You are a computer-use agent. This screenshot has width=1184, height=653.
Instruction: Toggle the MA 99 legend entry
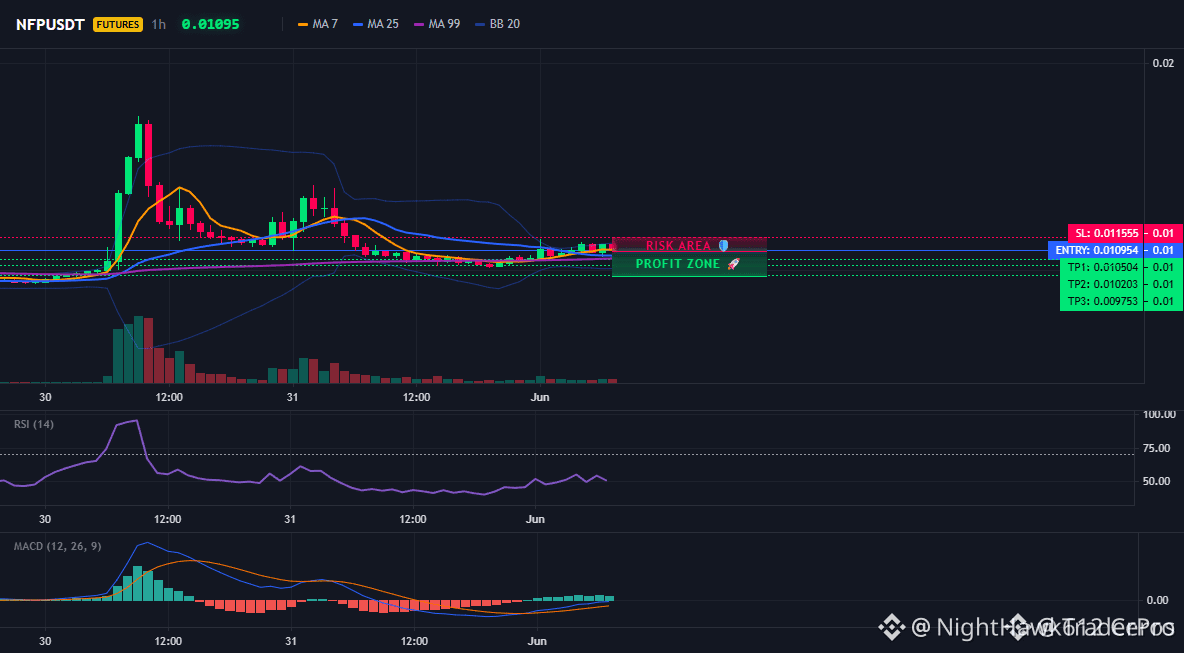pyautogui.click(x=436, y=24)
